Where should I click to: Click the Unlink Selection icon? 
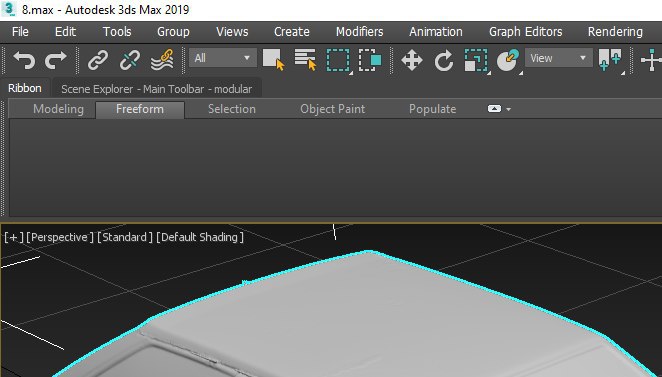coord(130,60)
